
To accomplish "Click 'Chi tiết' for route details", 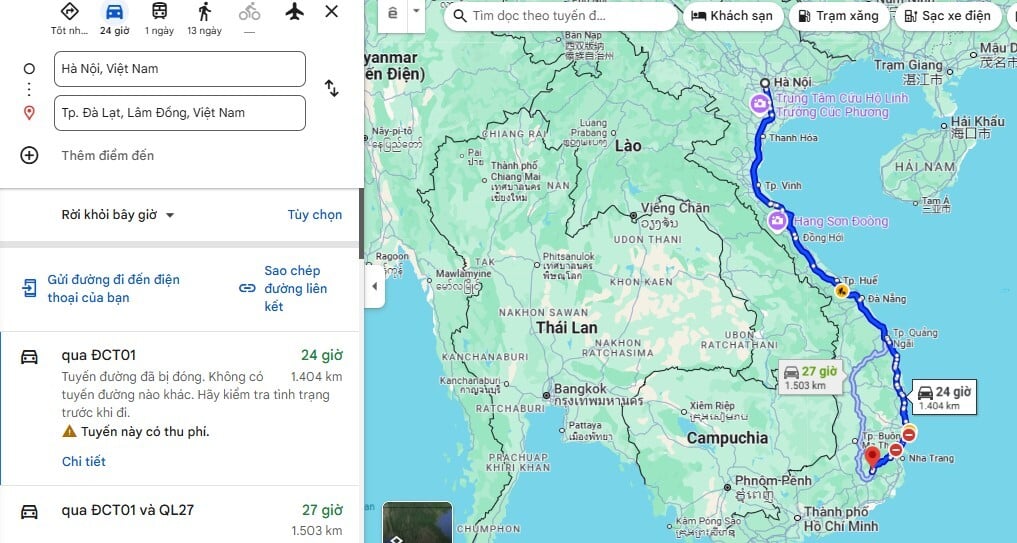I will (84, 461).
